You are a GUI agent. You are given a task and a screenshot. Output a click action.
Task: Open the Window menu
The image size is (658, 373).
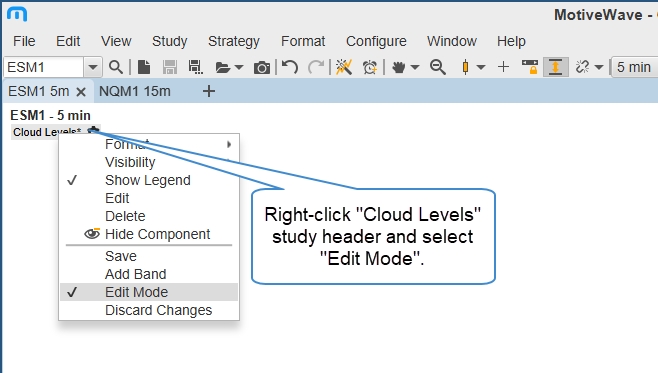coord(452,41)
